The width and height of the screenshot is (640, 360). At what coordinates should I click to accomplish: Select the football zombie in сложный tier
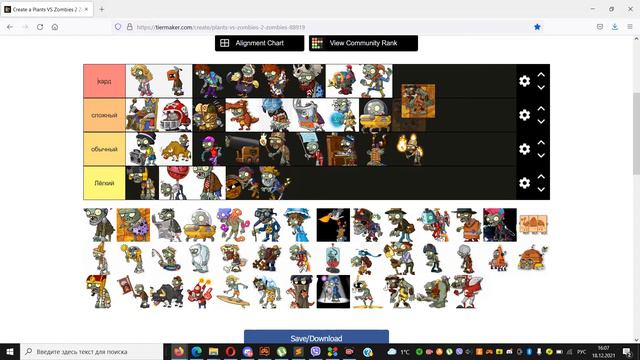176,115
